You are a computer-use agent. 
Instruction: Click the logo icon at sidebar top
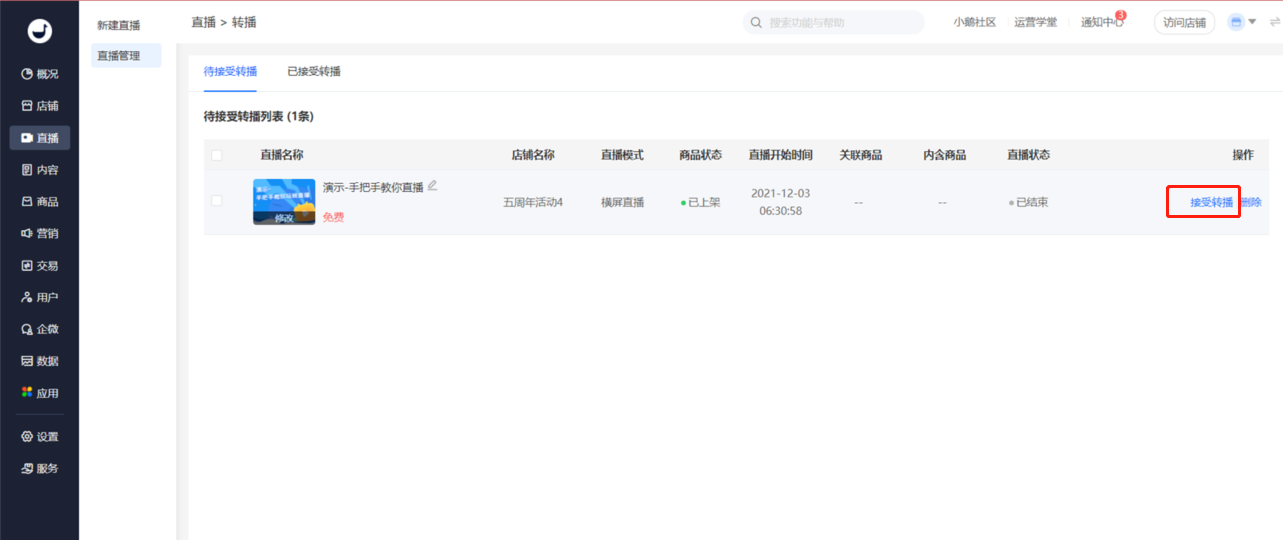click(39, 32)
